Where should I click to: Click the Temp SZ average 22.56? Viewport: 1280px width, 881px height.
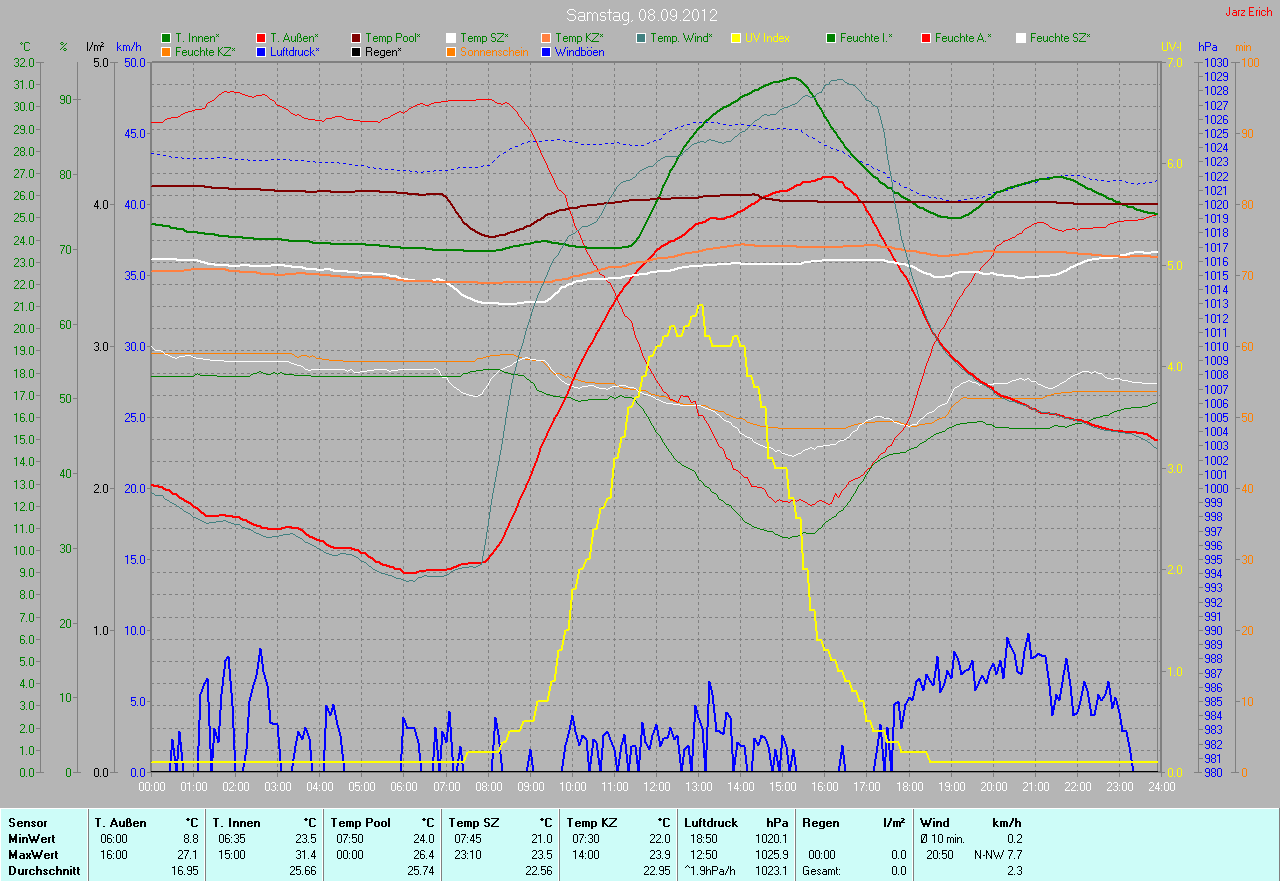538,871
